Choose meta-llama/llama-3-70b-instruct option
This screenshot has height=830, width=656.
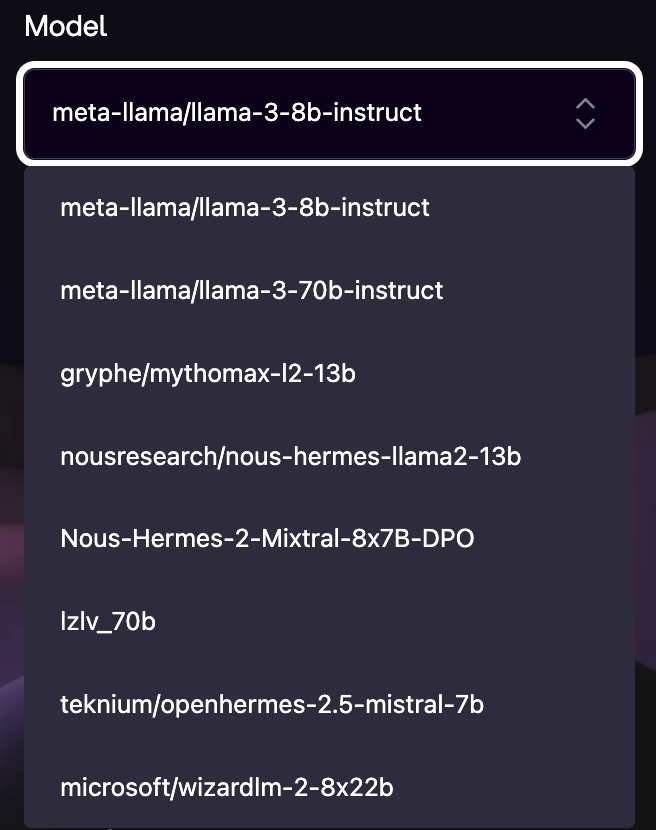[x=251, y=291]
